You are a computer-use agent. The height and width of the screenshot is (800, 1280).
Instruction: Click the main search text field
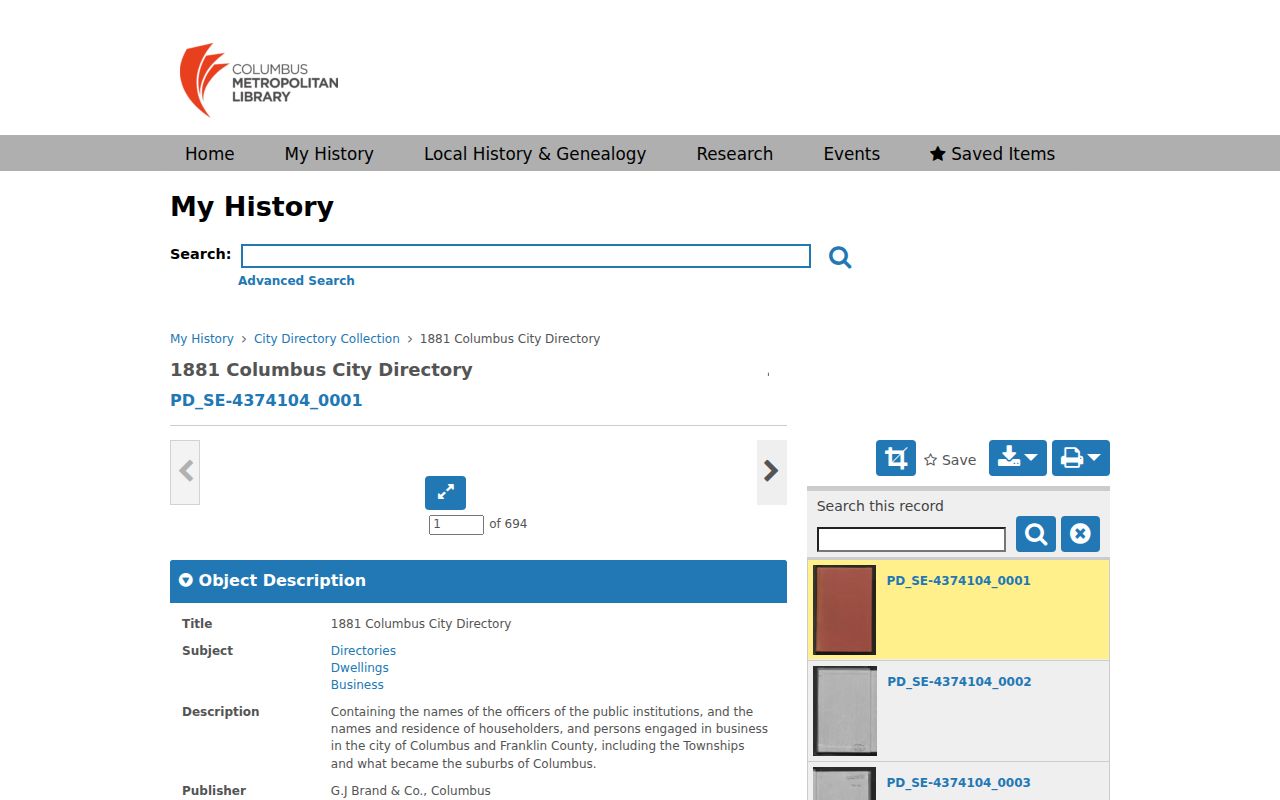point(526,256)
